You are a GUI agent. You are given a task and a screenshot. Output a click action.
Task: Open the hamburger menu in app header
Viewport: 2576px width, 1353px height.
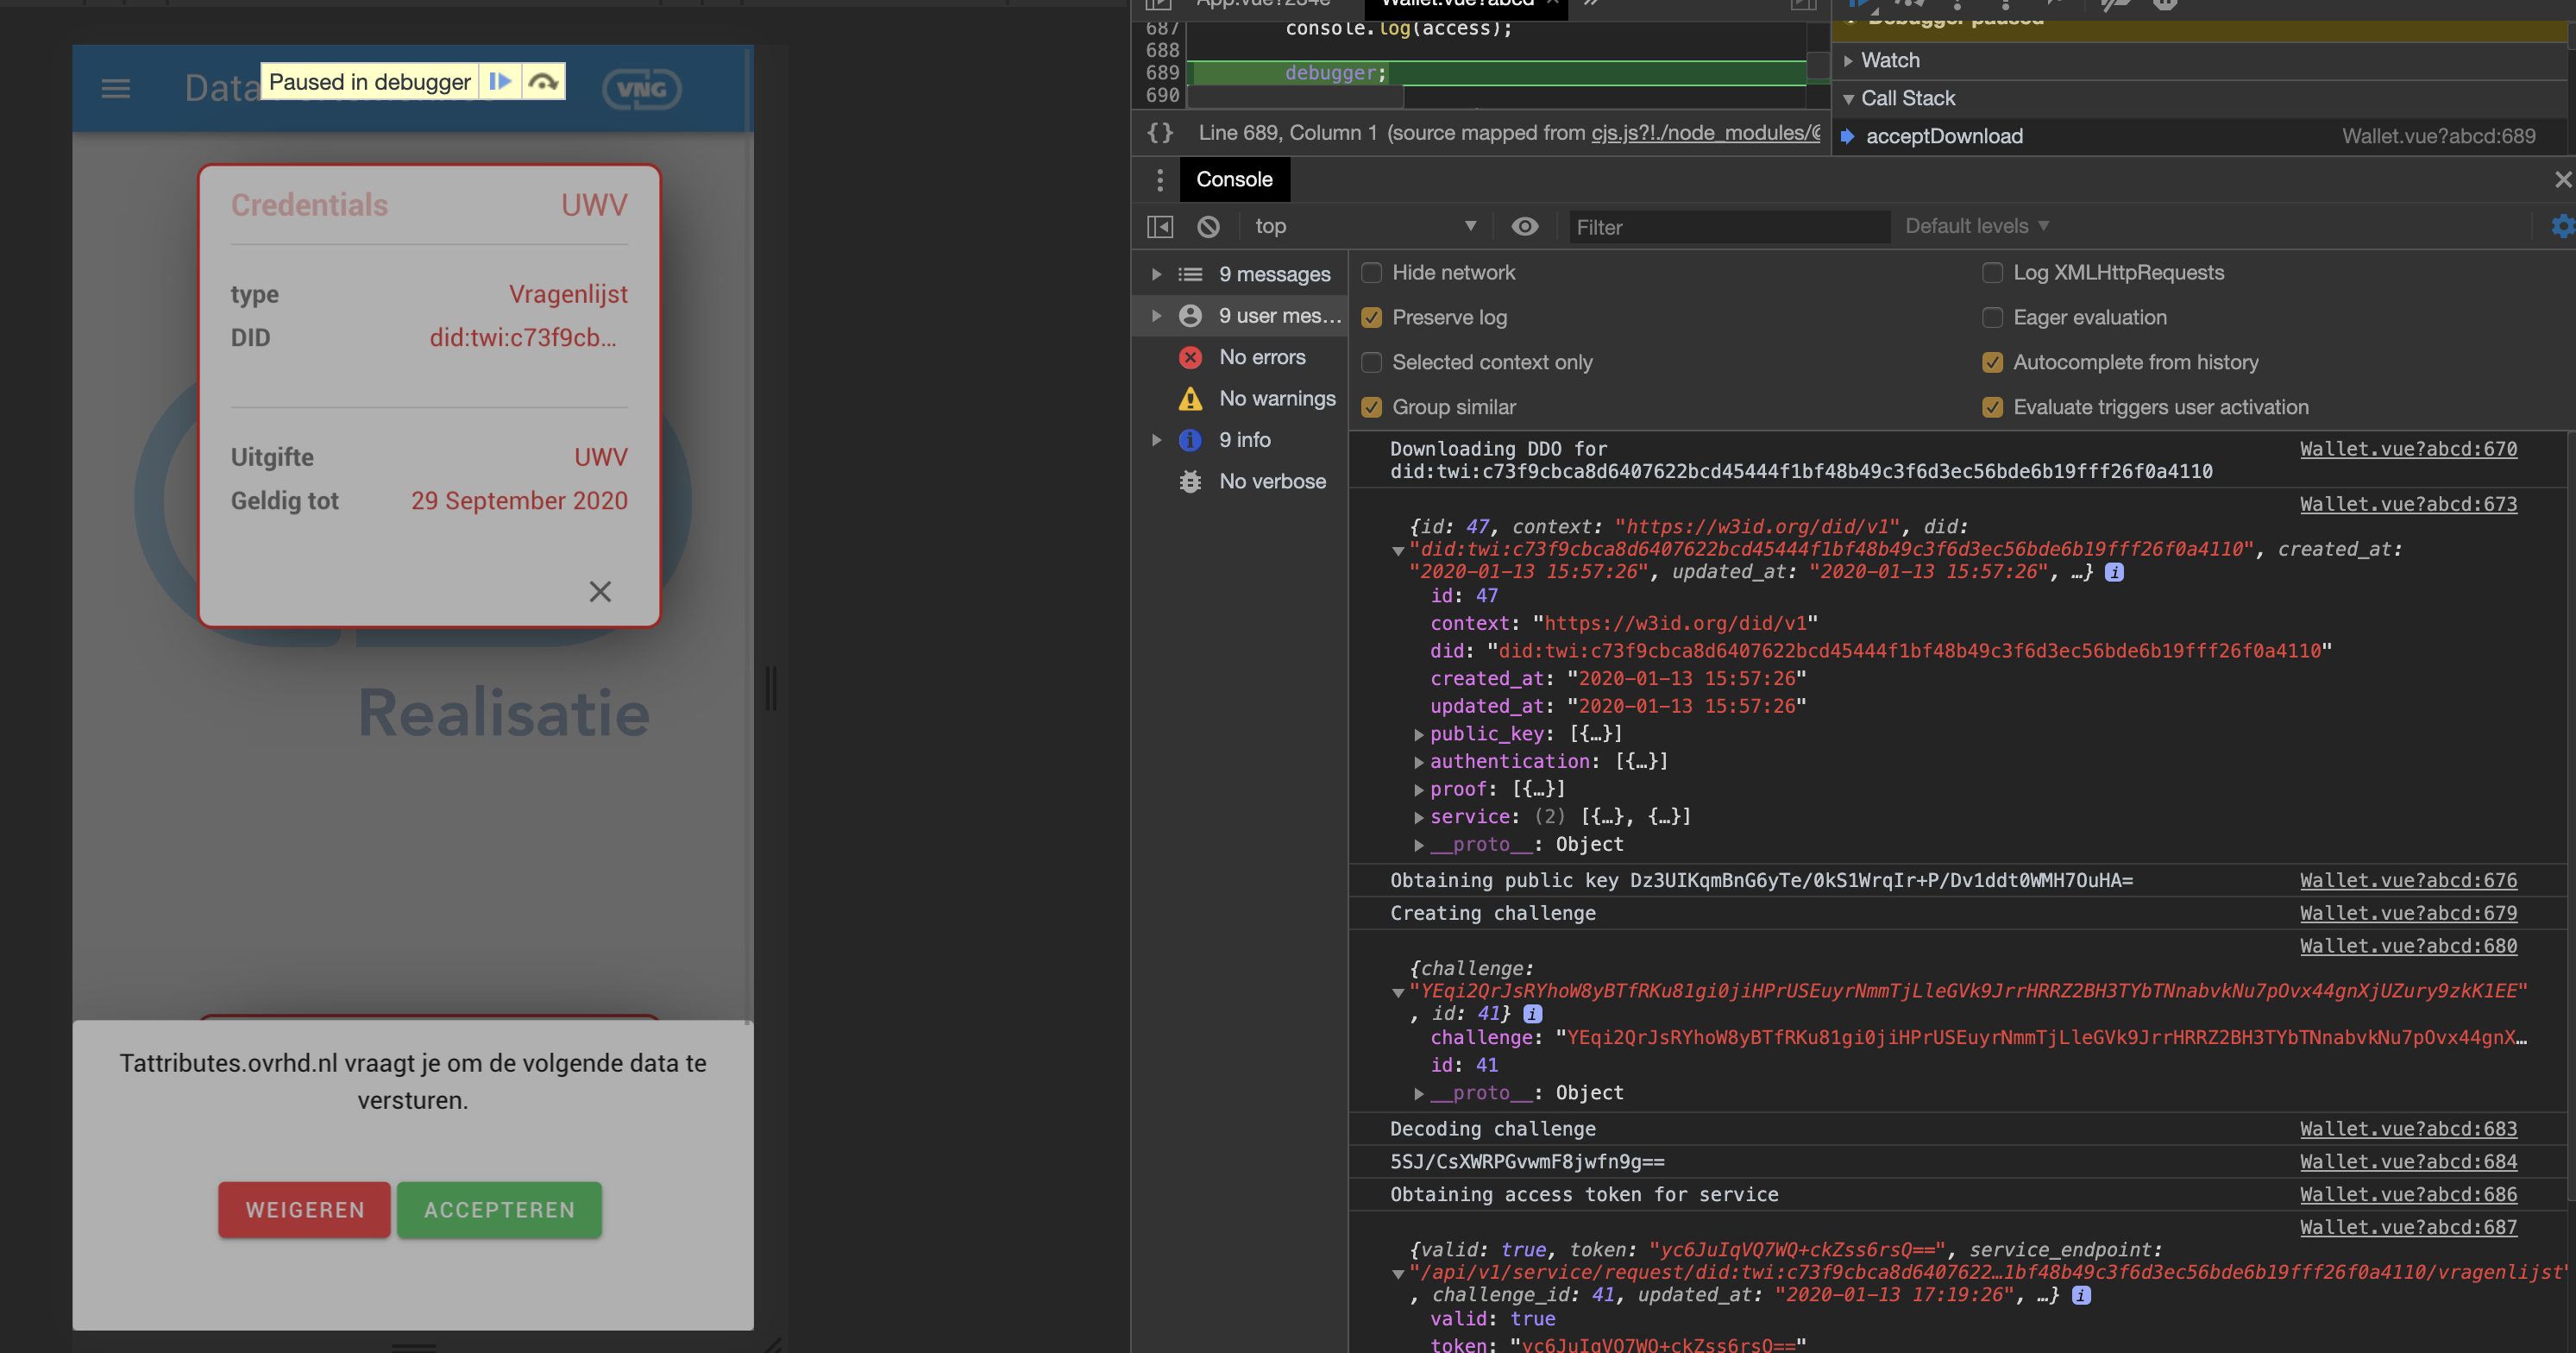pos(116,89)
